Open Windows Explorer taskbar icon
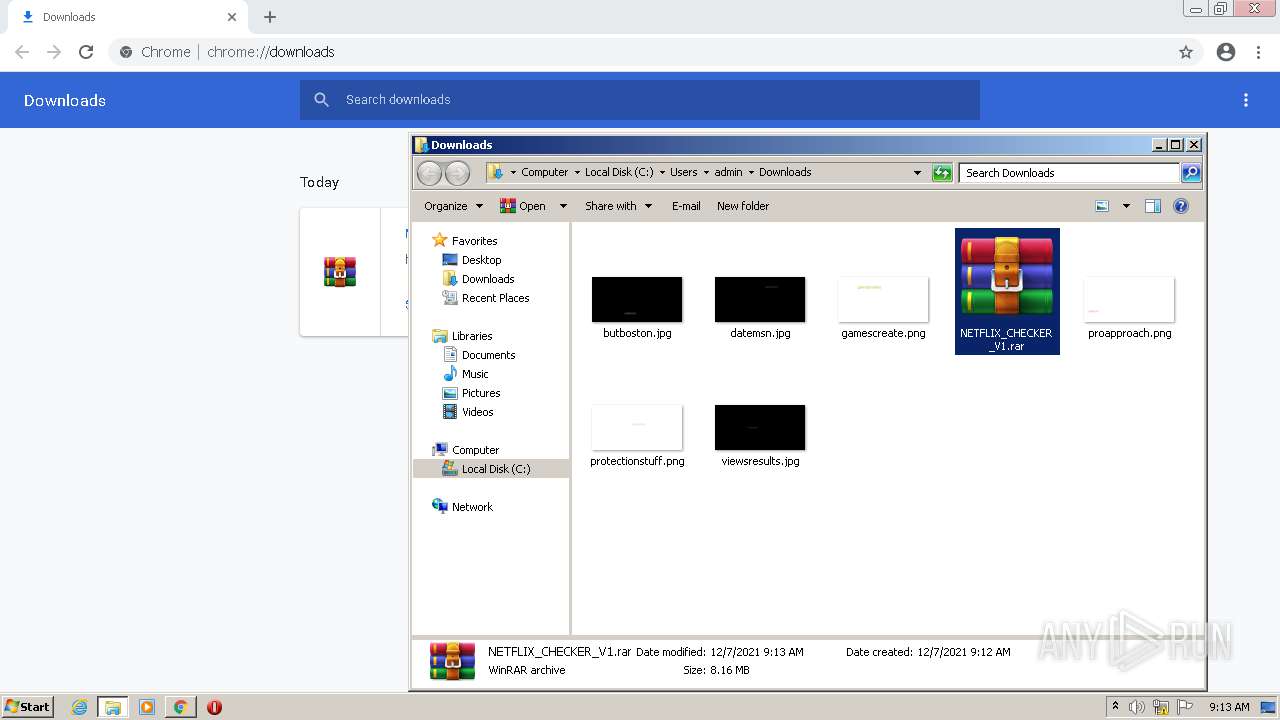This screenshot has height=720, width=1280. [113, 707]
